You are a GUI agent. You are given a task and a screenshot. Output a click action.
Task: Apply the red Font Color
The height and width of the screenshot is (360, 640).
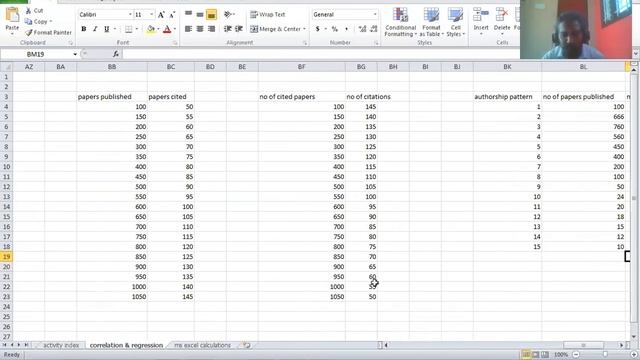point(167,29)
